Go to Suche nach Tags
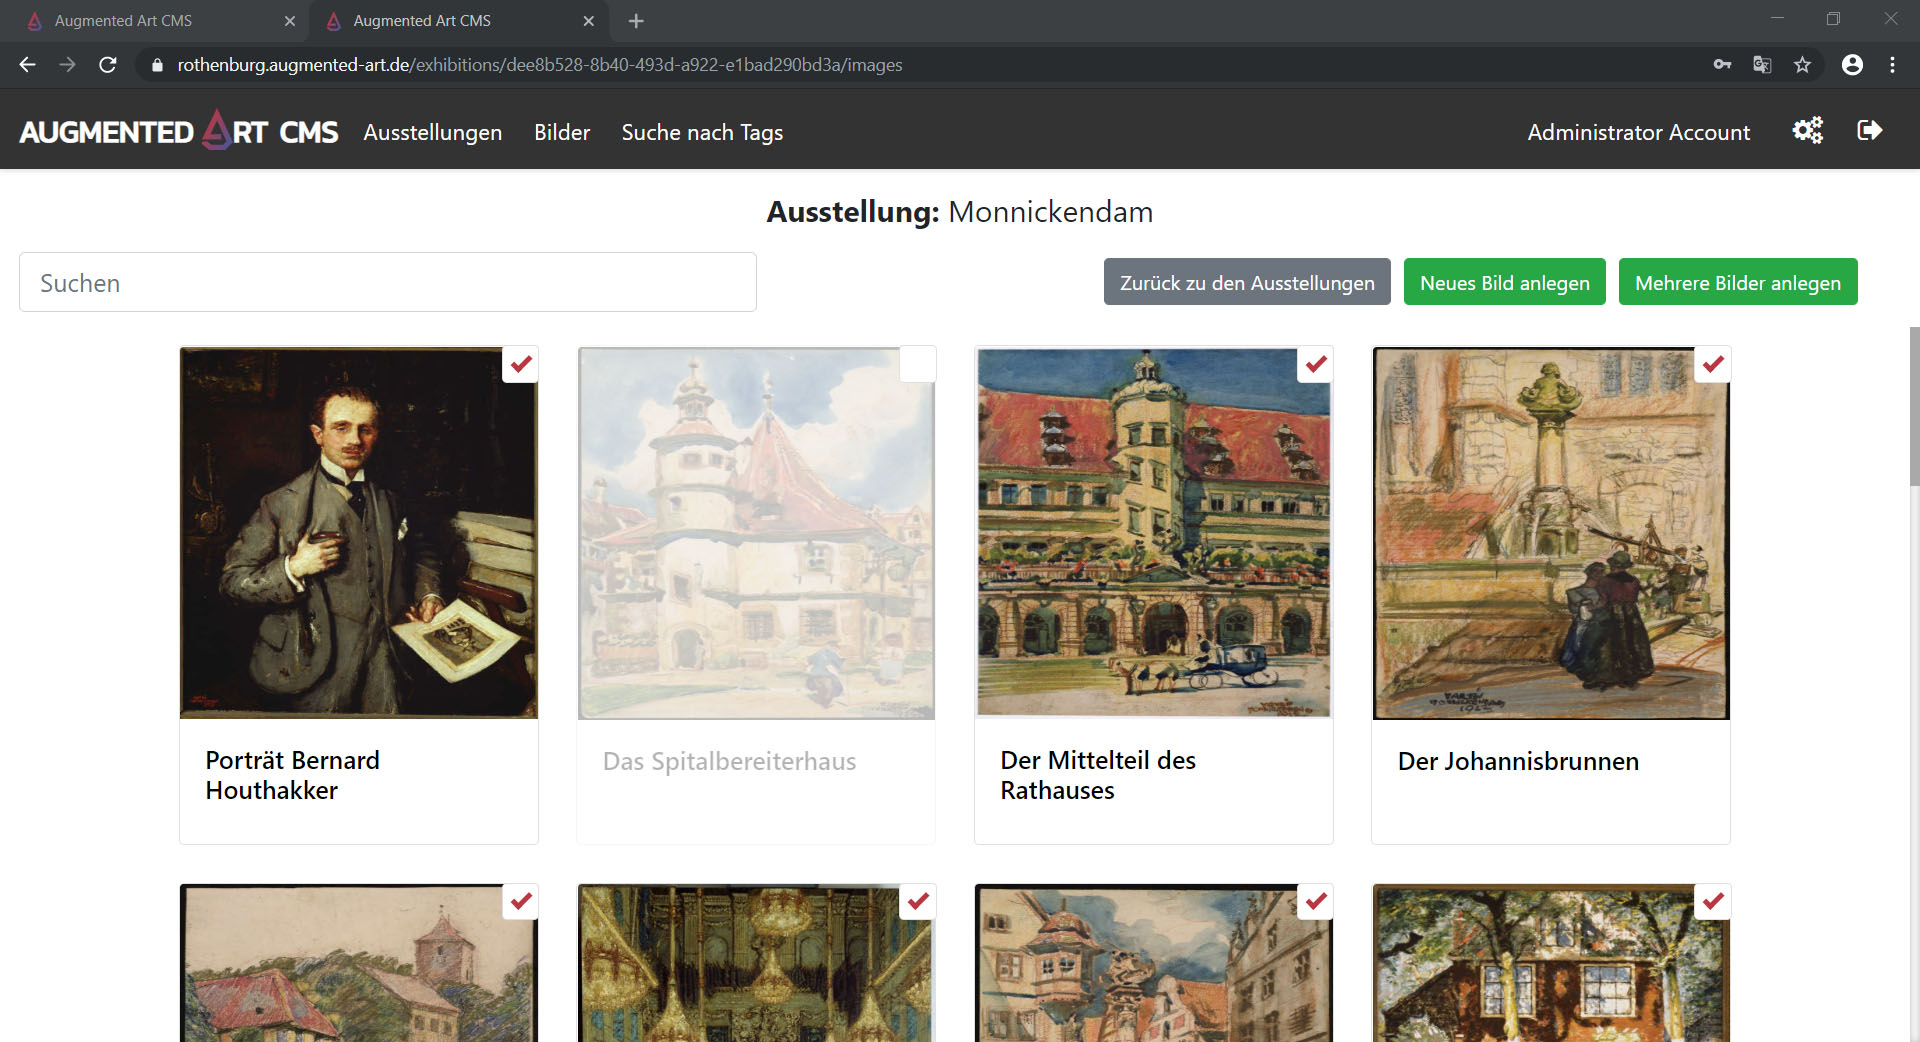Viewport: 1920px width, 1042px height. point(702,132)
